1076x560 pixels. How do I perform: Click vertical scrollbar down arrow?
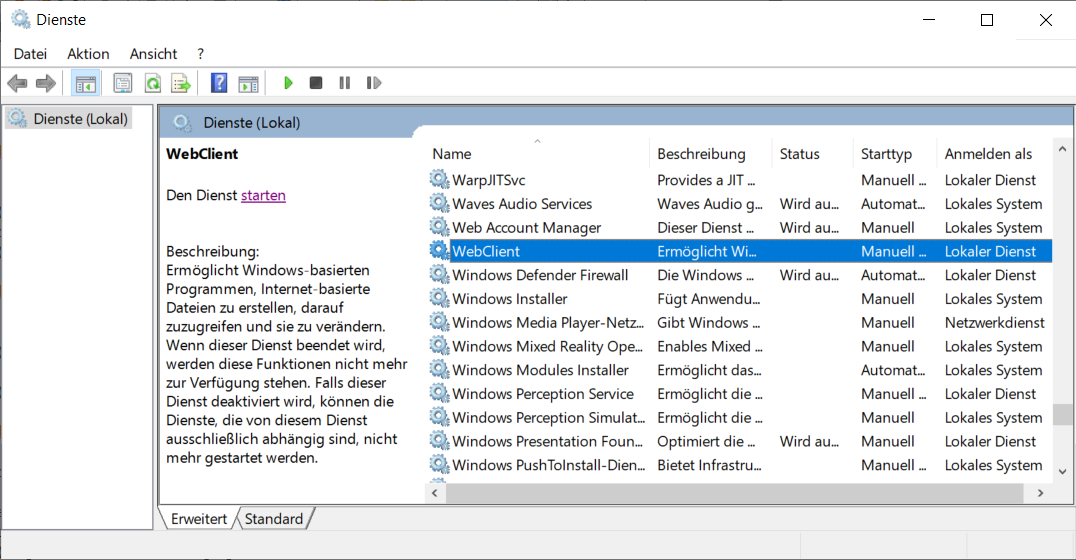(1062, 471)
